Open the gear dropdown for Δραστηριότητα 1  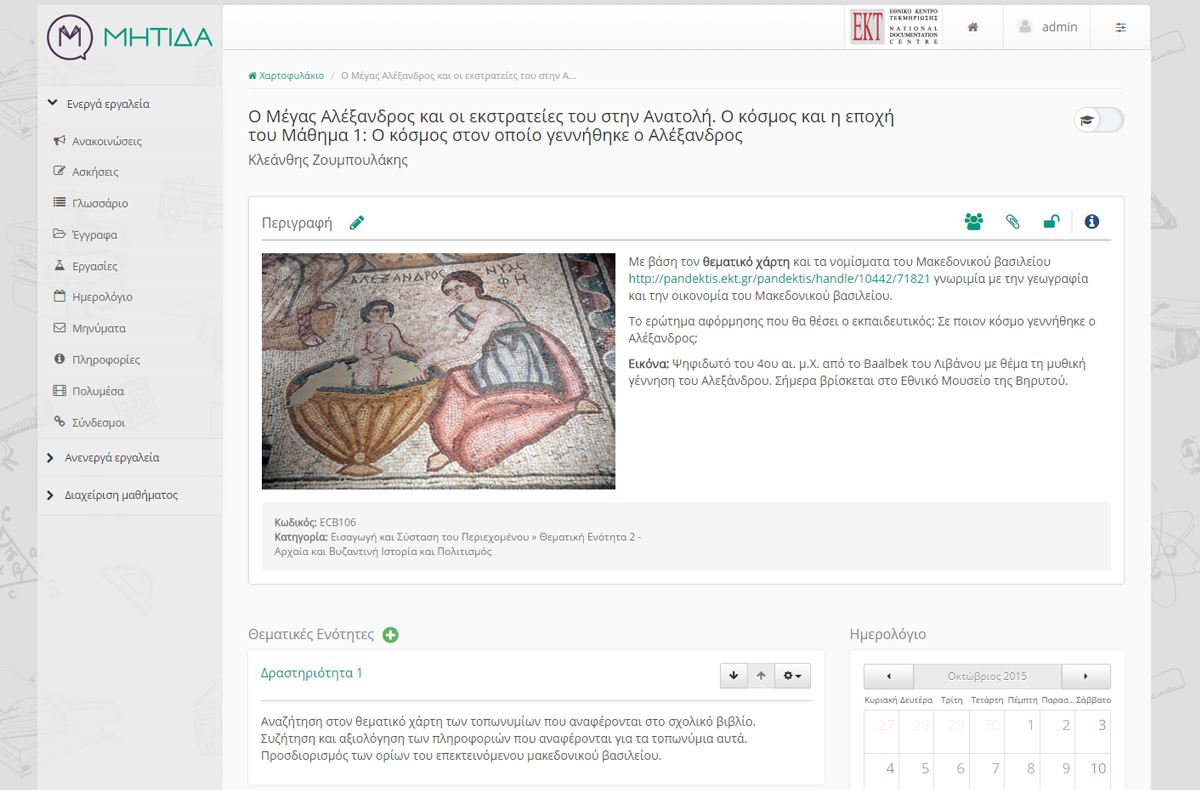(x=793, y=676)
